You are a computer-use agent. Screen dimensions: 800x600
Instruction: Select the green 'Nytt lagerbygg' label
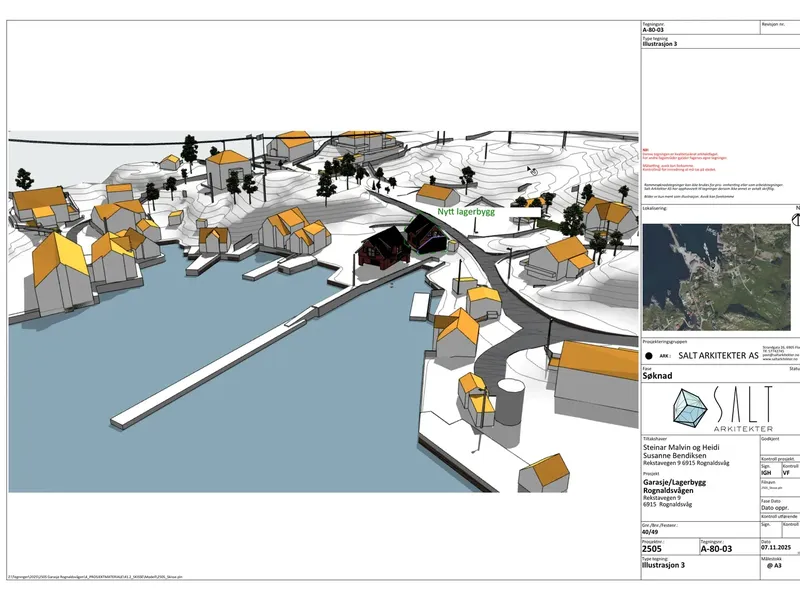pyautogui.click(x=466, y=211)
